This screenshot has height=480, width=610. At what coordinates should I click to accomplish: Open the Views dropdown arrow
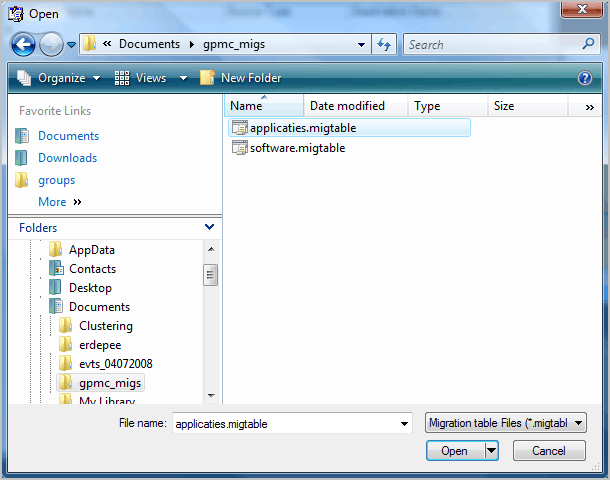pos(183,78)
